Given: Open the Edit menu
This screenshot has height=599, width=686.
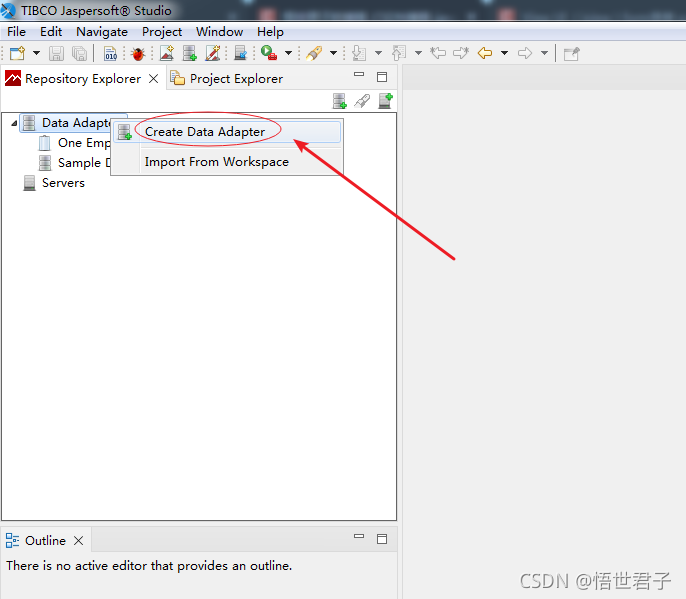Looking at the screenshot, I should pos(51,32).
